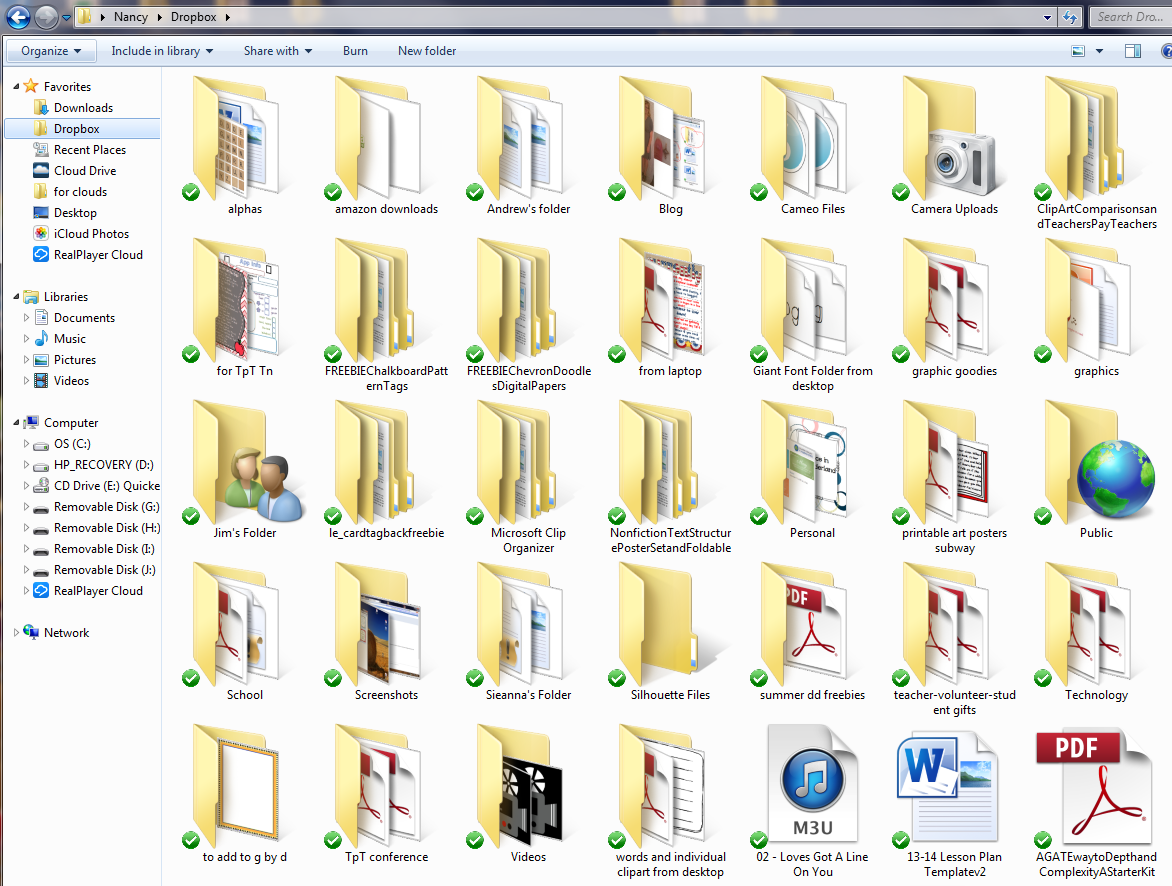
Task: Click Dropbox in the address breadcrumb
Action: (194, 16)
